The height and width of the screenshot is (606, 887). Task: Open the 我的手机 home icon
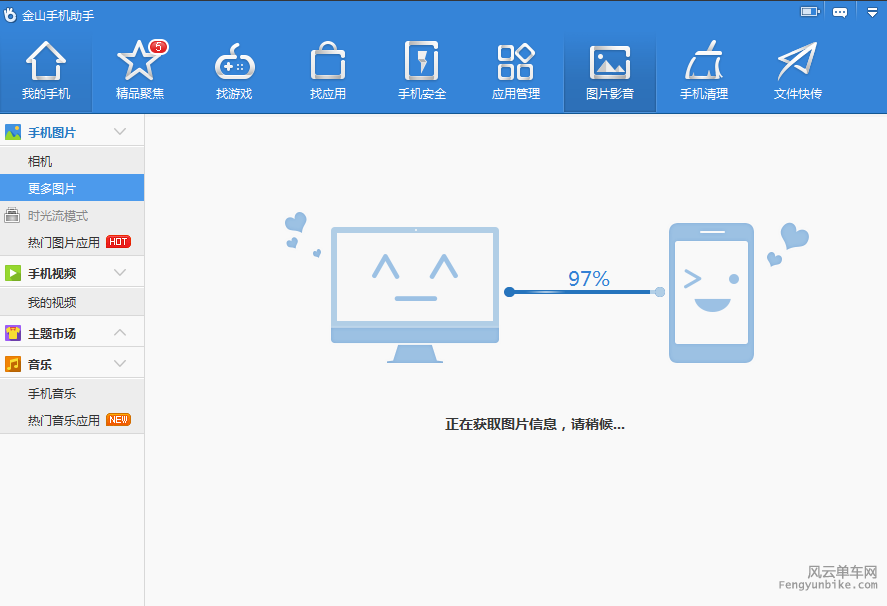[x=46, y=63]
